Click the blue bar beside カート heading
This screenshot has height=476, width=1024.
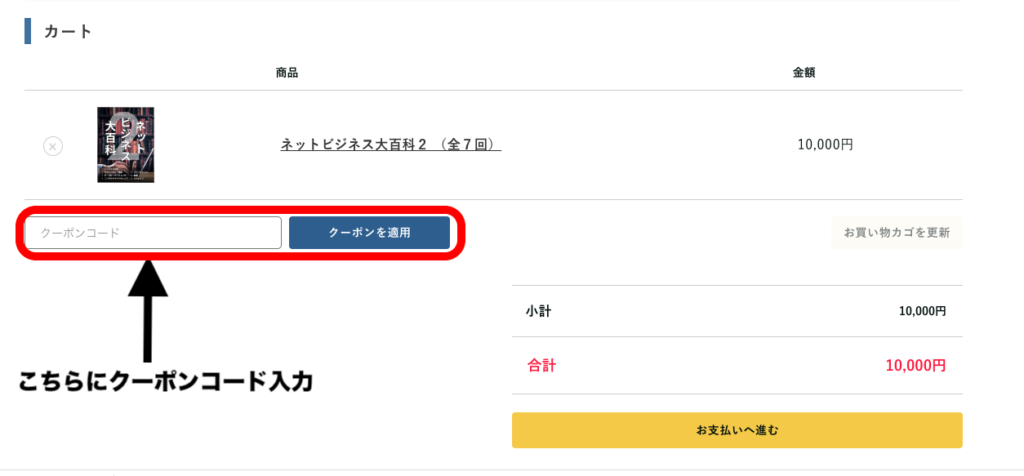27,31
